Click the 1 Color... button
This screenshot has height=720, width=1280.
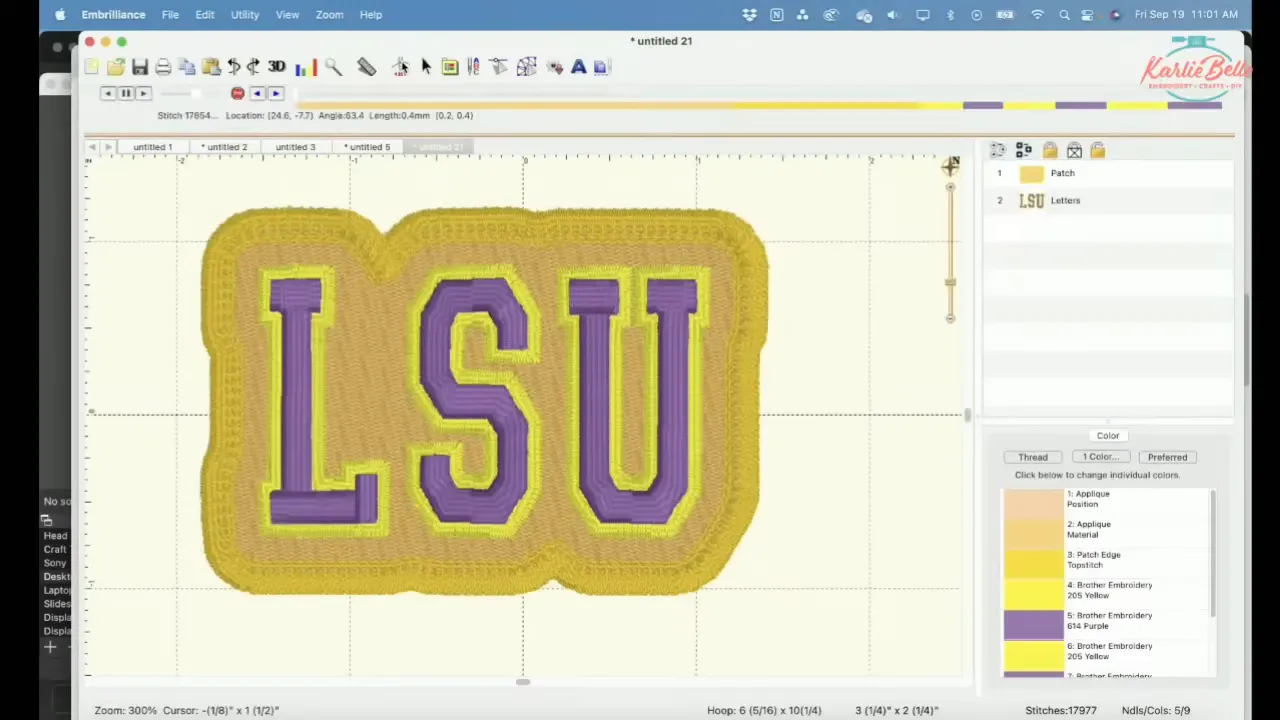[x=1100, y=457]
